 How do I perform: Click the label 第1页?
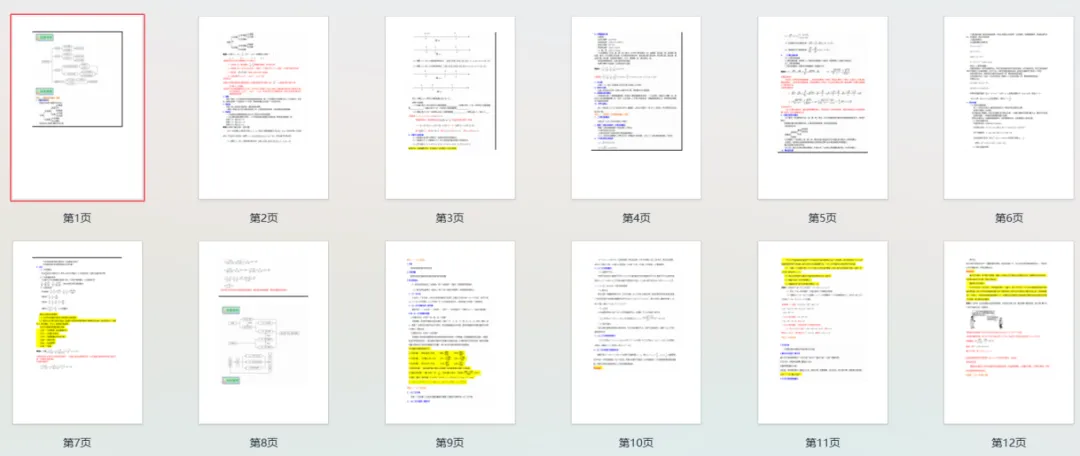tap(77, 218)
